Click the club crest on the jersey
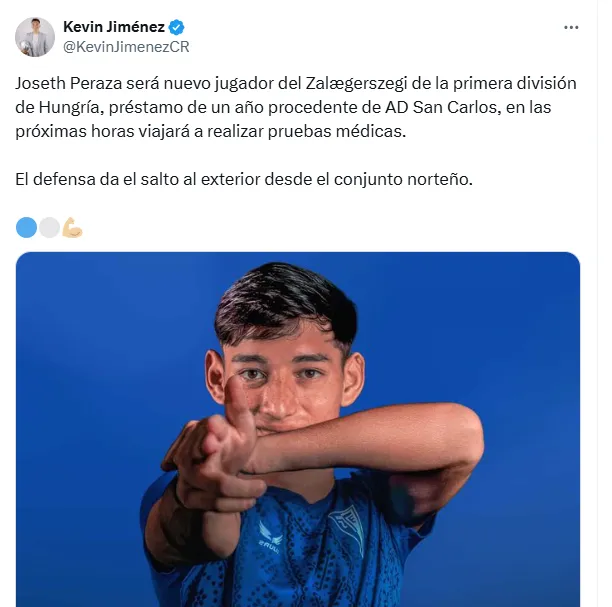This screenshot has width=612, height=607. click(x=347, y=529)
